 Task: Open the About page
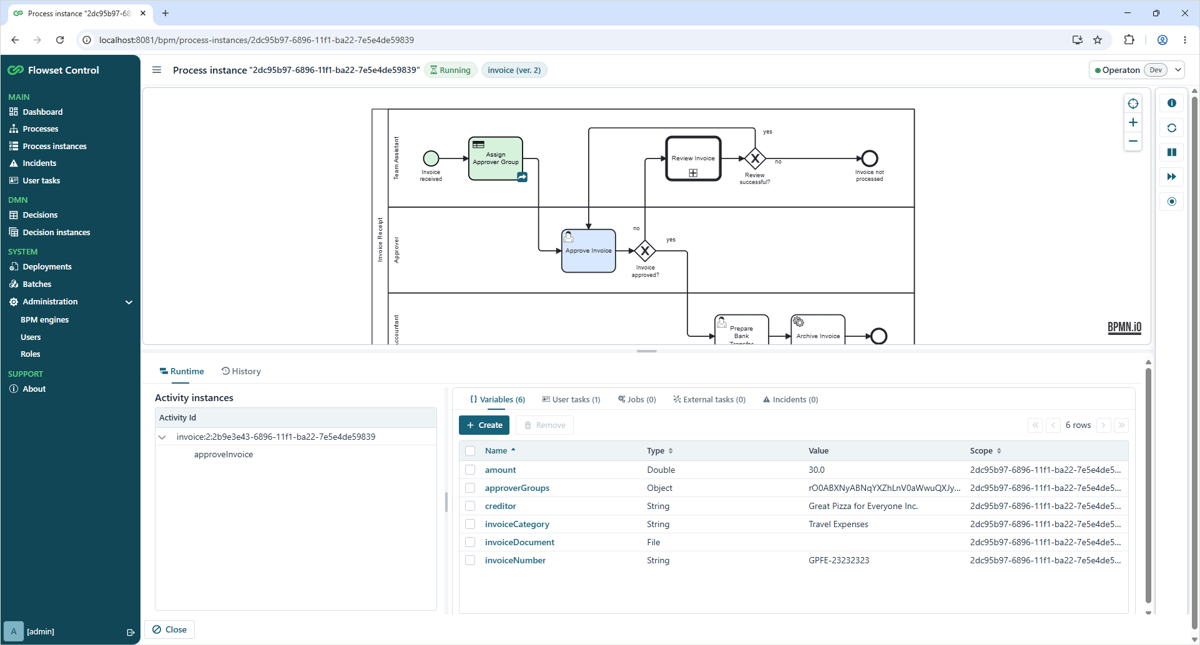pos(34,389)
